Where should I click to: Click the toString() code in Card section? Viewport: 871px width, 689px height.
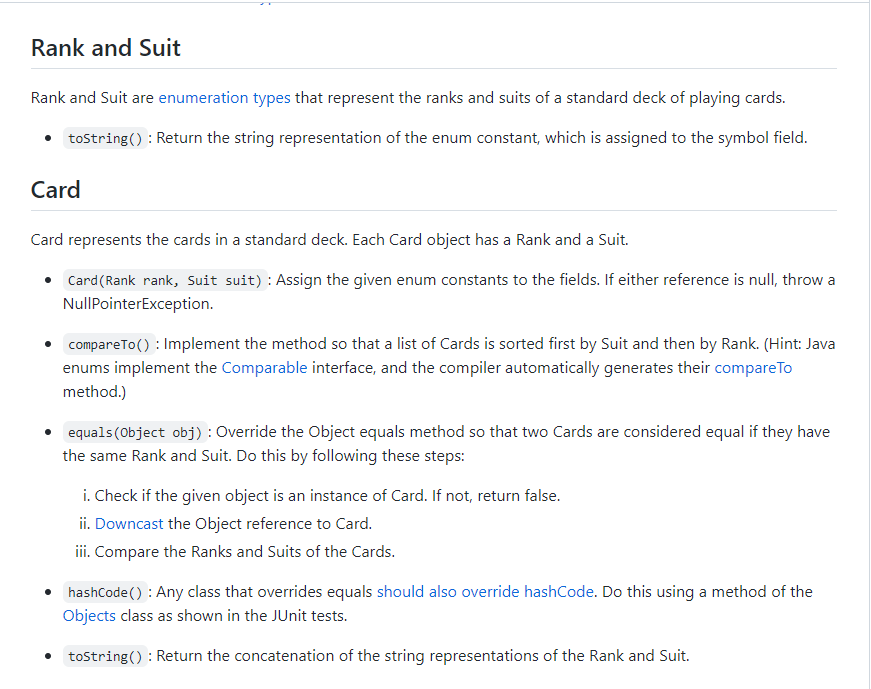105,656
